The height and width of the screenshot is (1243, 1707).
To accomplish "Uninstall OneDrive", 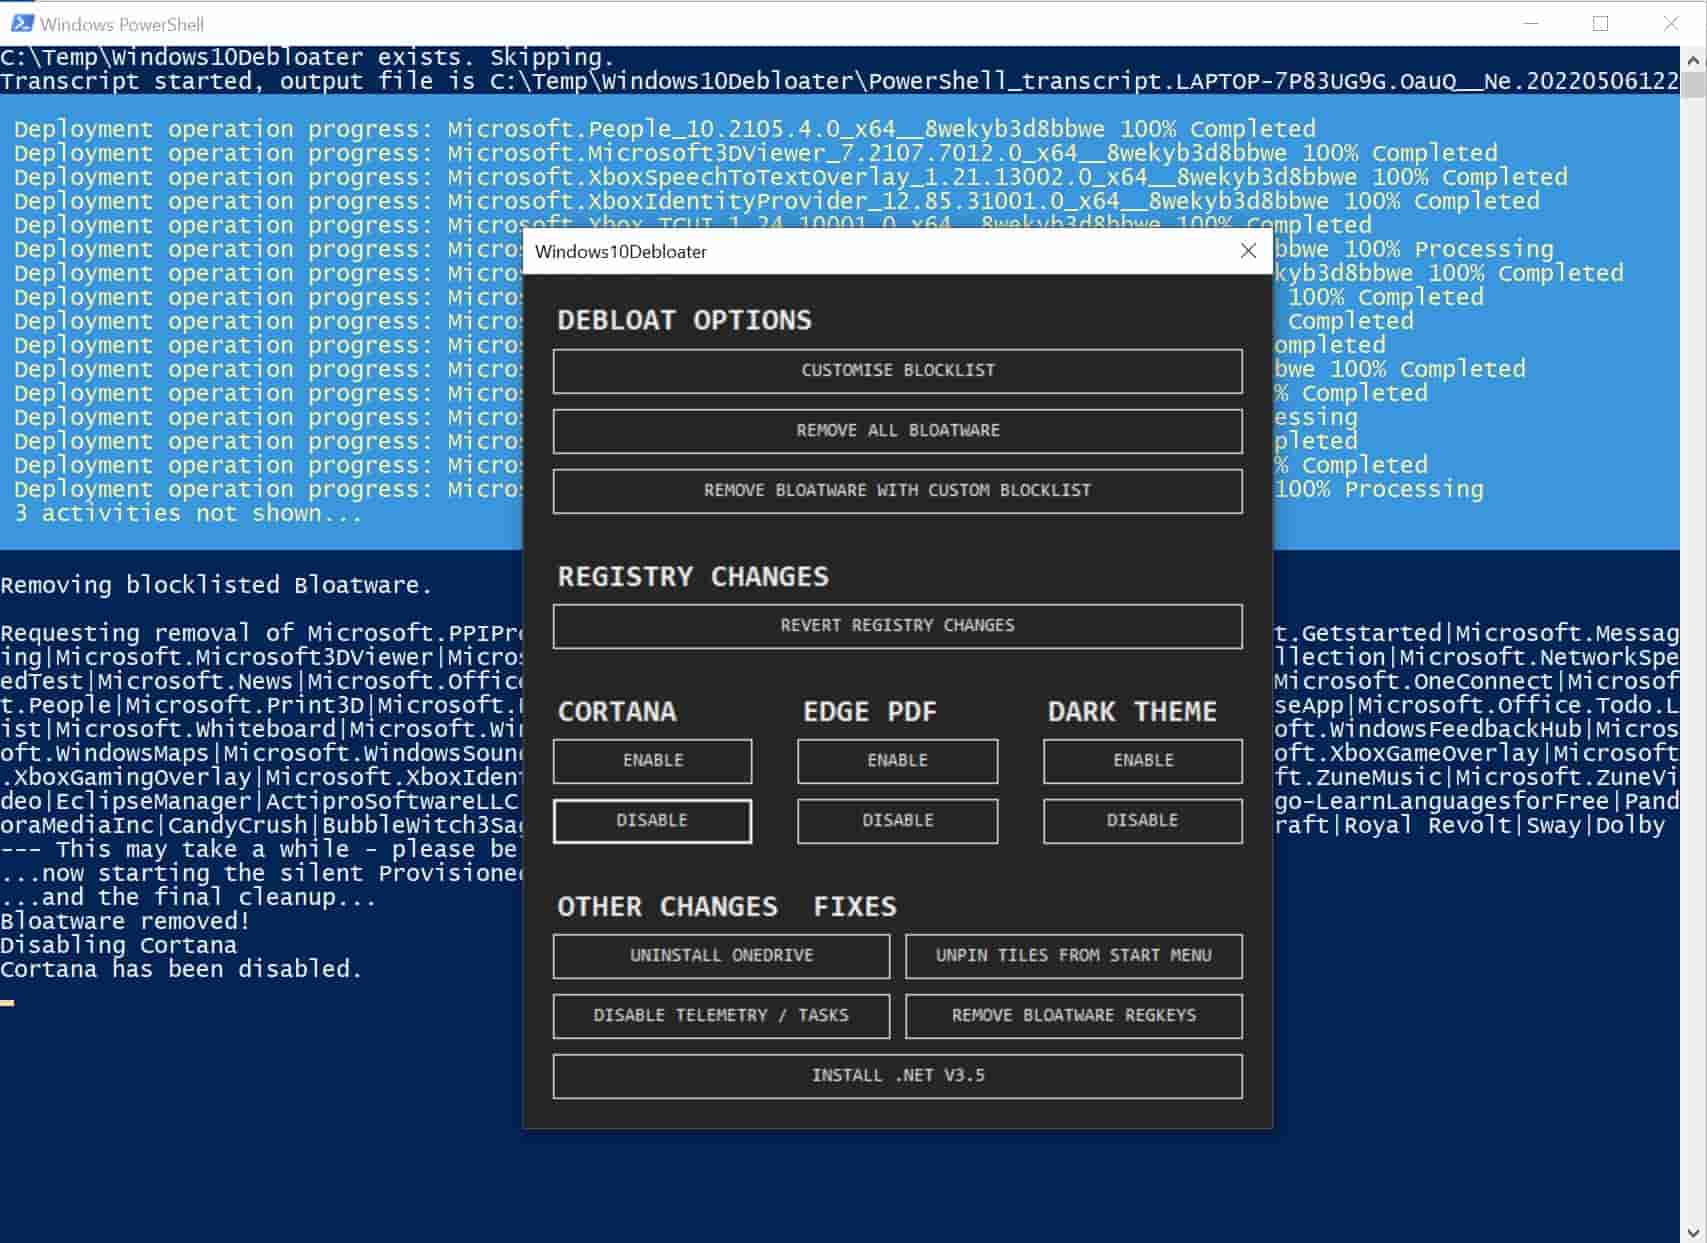I will tap(721, 956).
